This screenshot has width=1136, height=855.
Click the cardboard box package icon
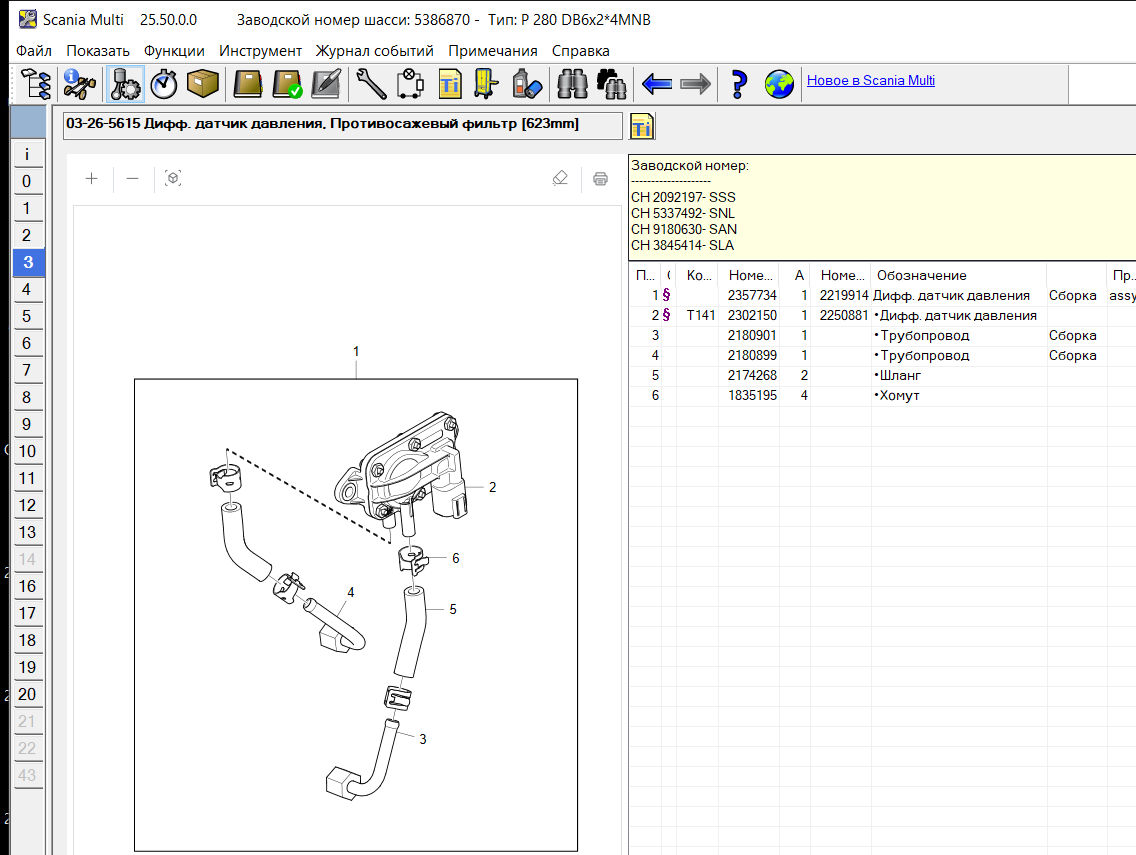click(203, 84)
